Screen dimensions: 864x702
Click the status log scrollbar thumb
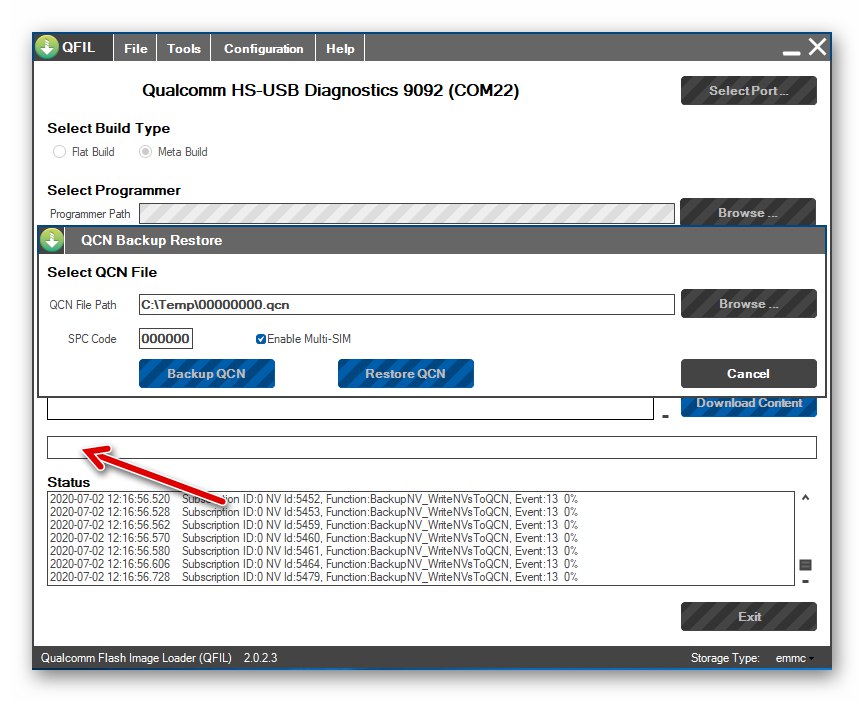pos(805,565)
